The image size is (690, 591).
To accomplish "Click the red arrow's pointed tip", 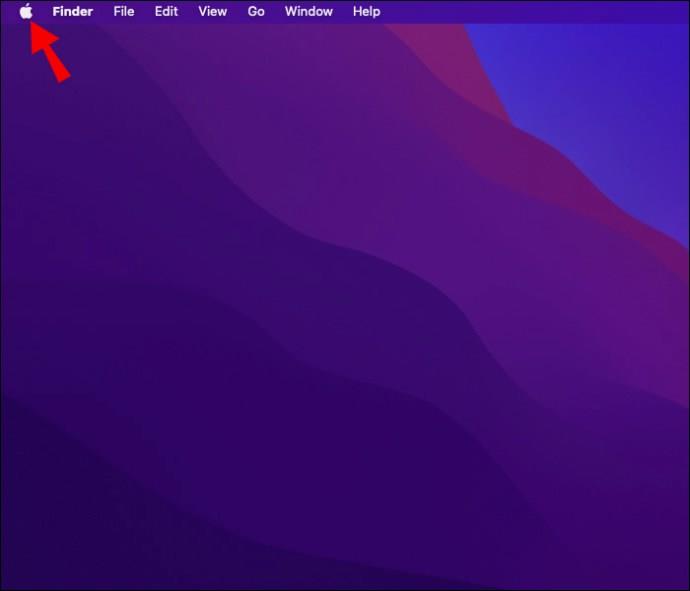I will tap(32, 23).
